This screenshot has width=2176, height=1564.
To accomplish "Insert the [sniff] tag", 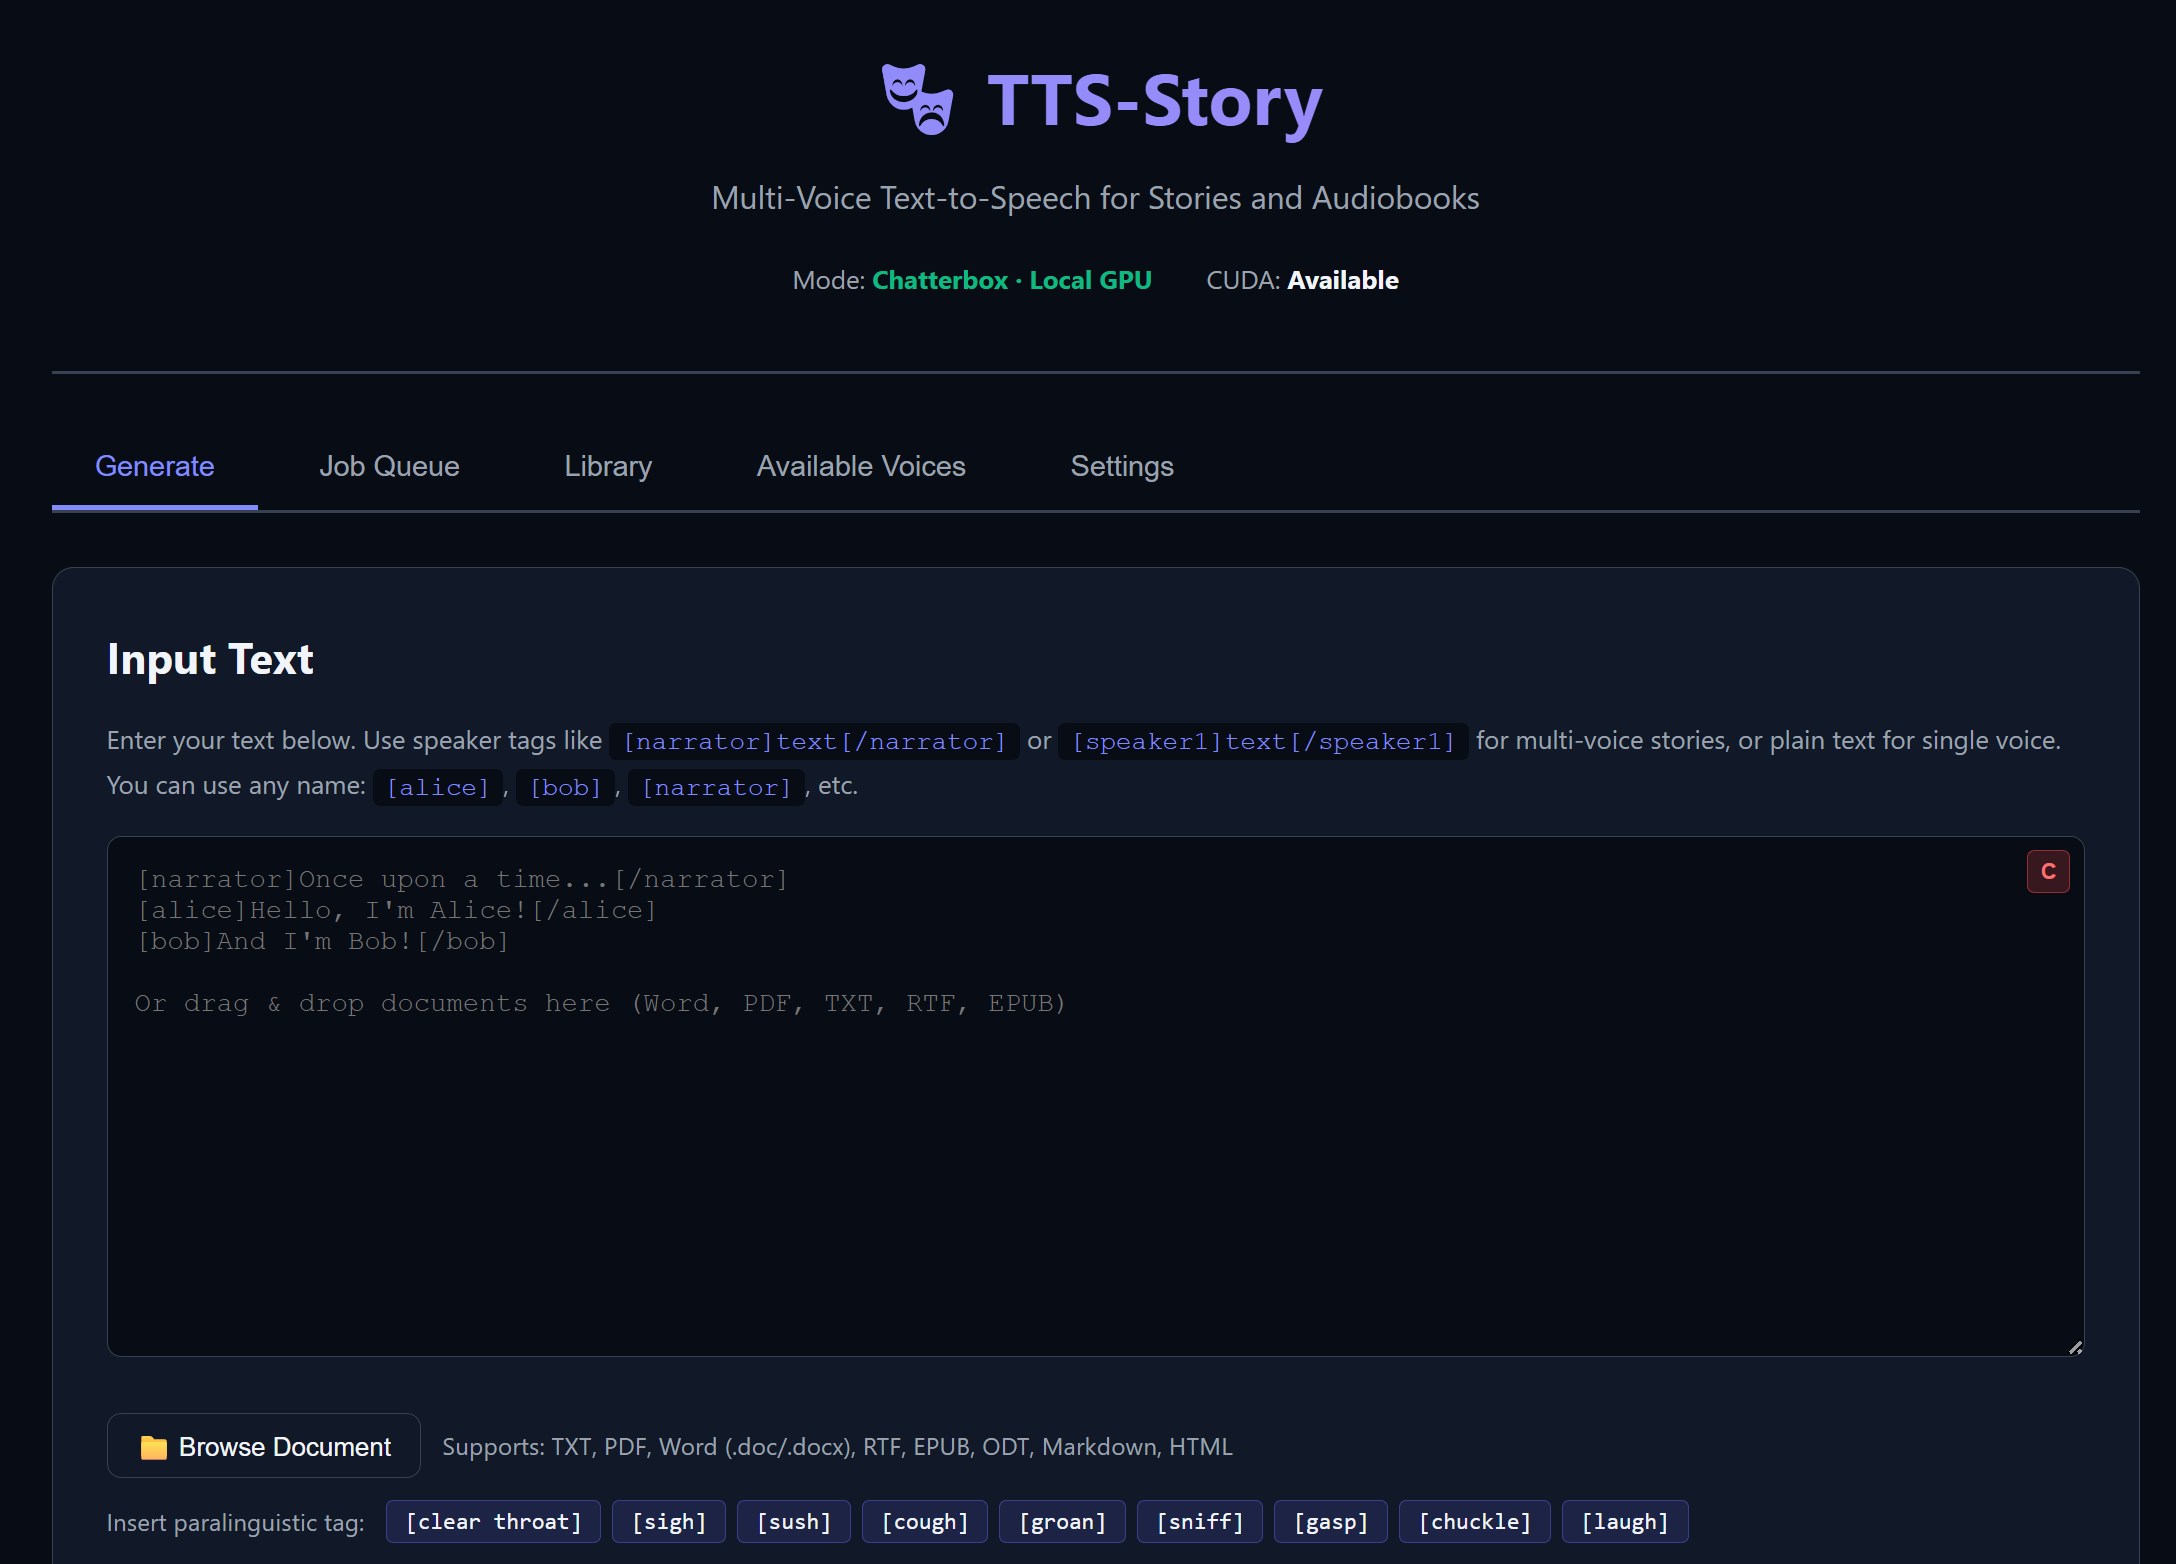I will click(x=1200, y=1522).
